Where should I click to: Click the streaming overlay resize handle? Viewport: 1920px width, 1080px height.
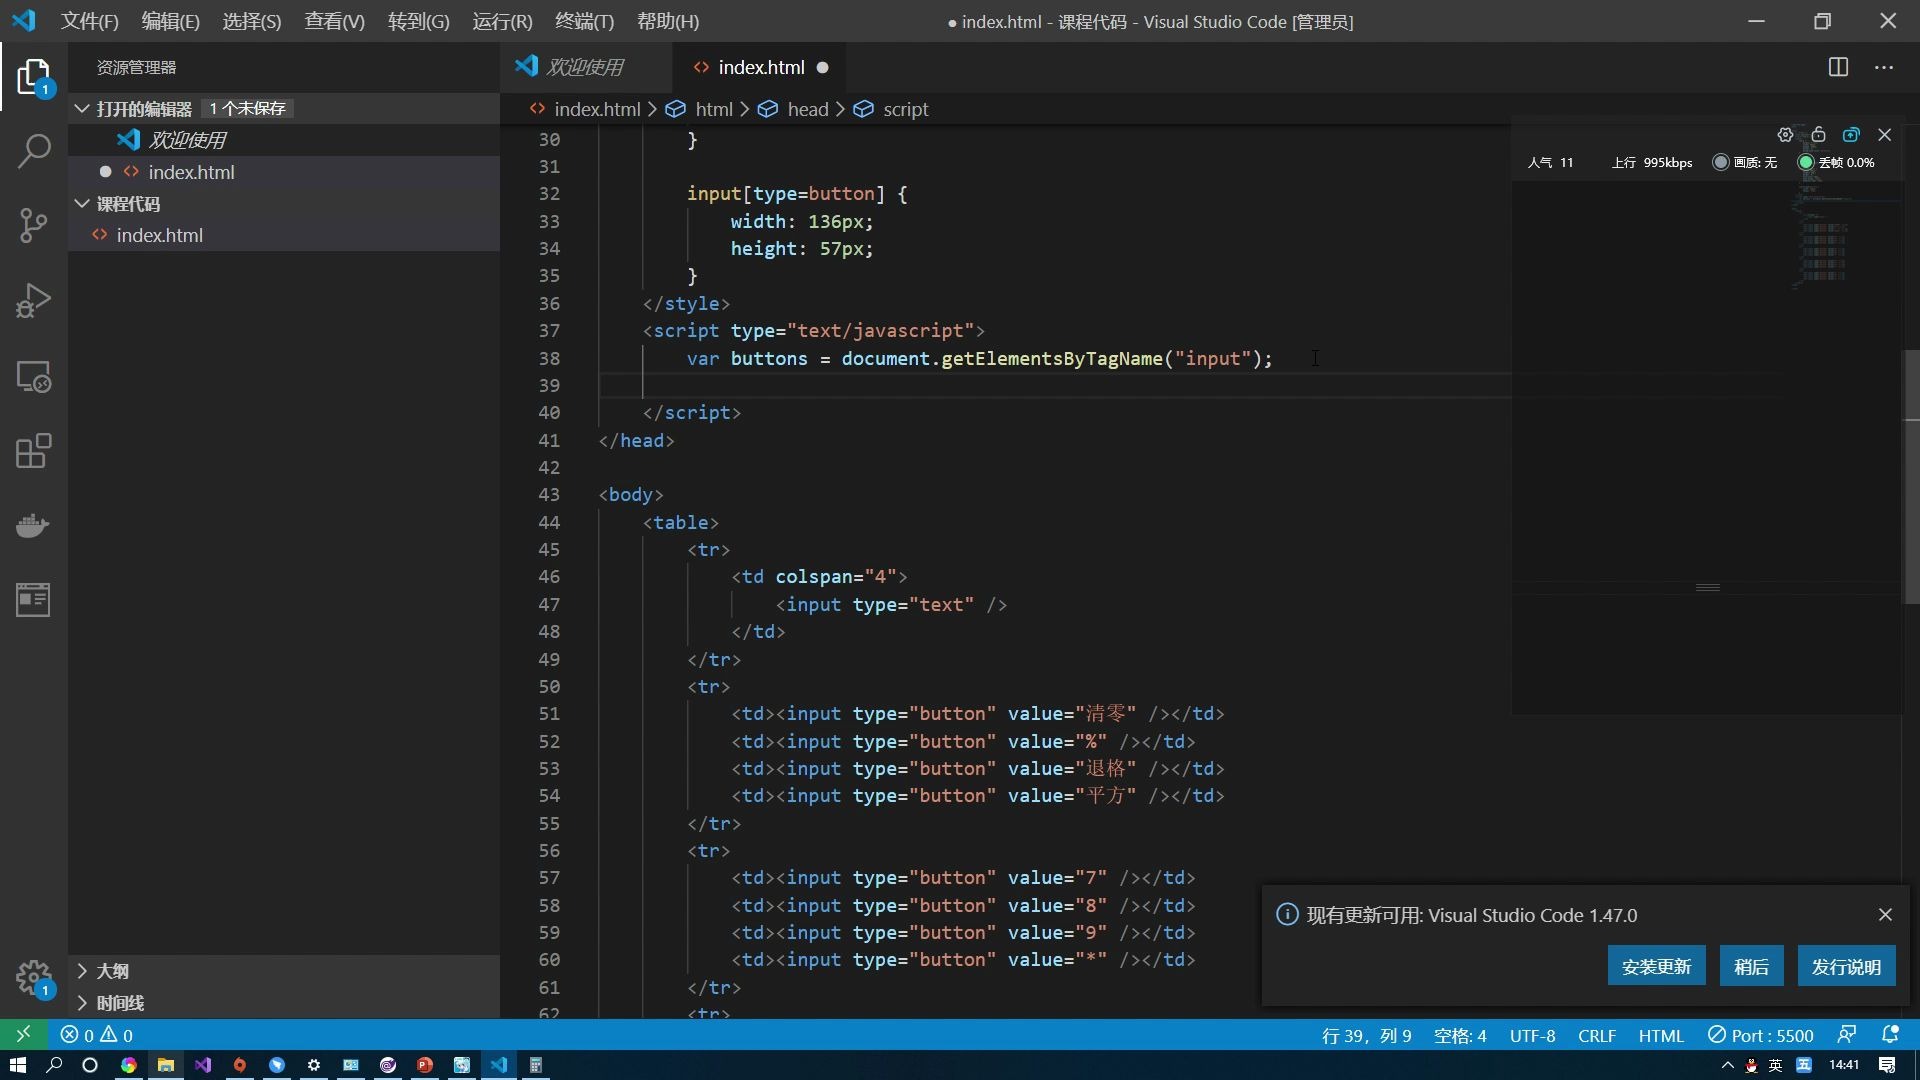click(x=1708, y=587)
